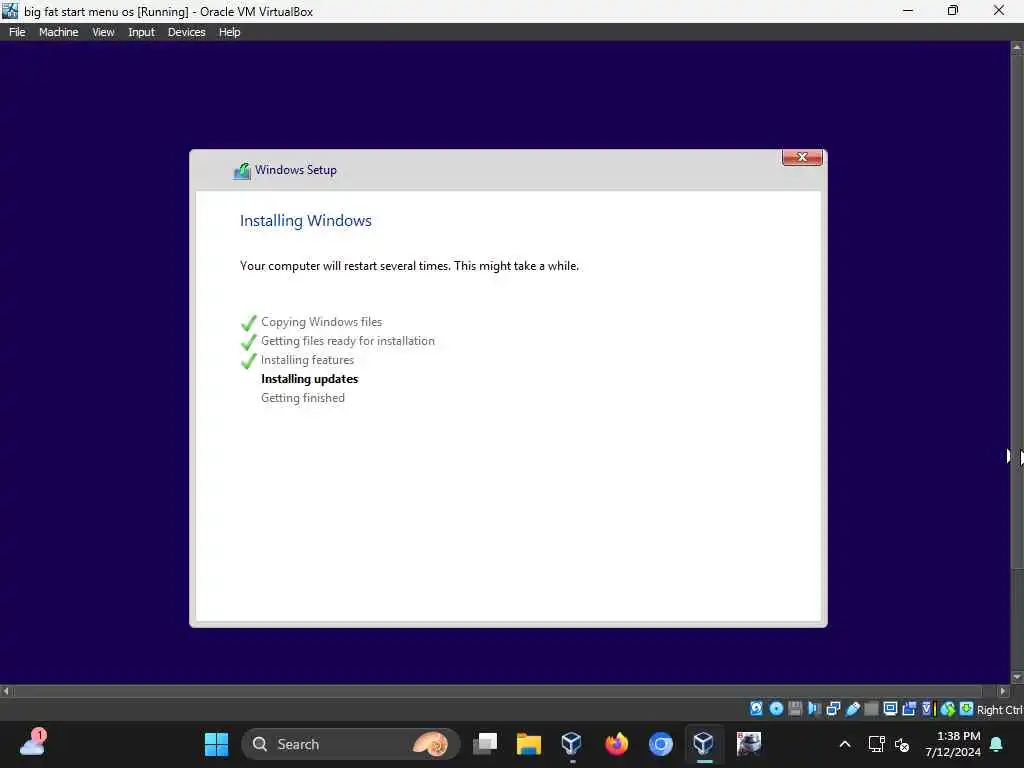Open the last pinned app beside the active VM icon
The height and width of the screenshot is (768, 1024).
(x=748, y=744)
